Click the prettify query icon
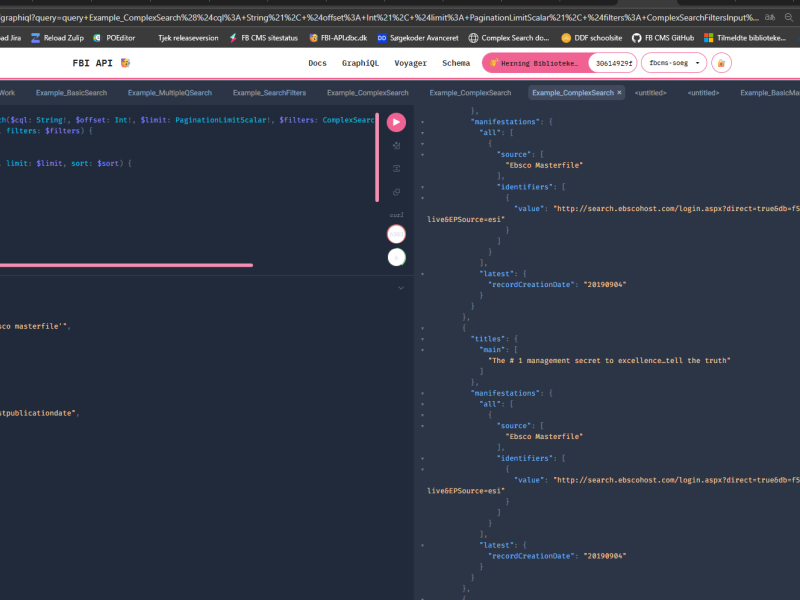Screen dimensions: 800x600 (396, 146)
